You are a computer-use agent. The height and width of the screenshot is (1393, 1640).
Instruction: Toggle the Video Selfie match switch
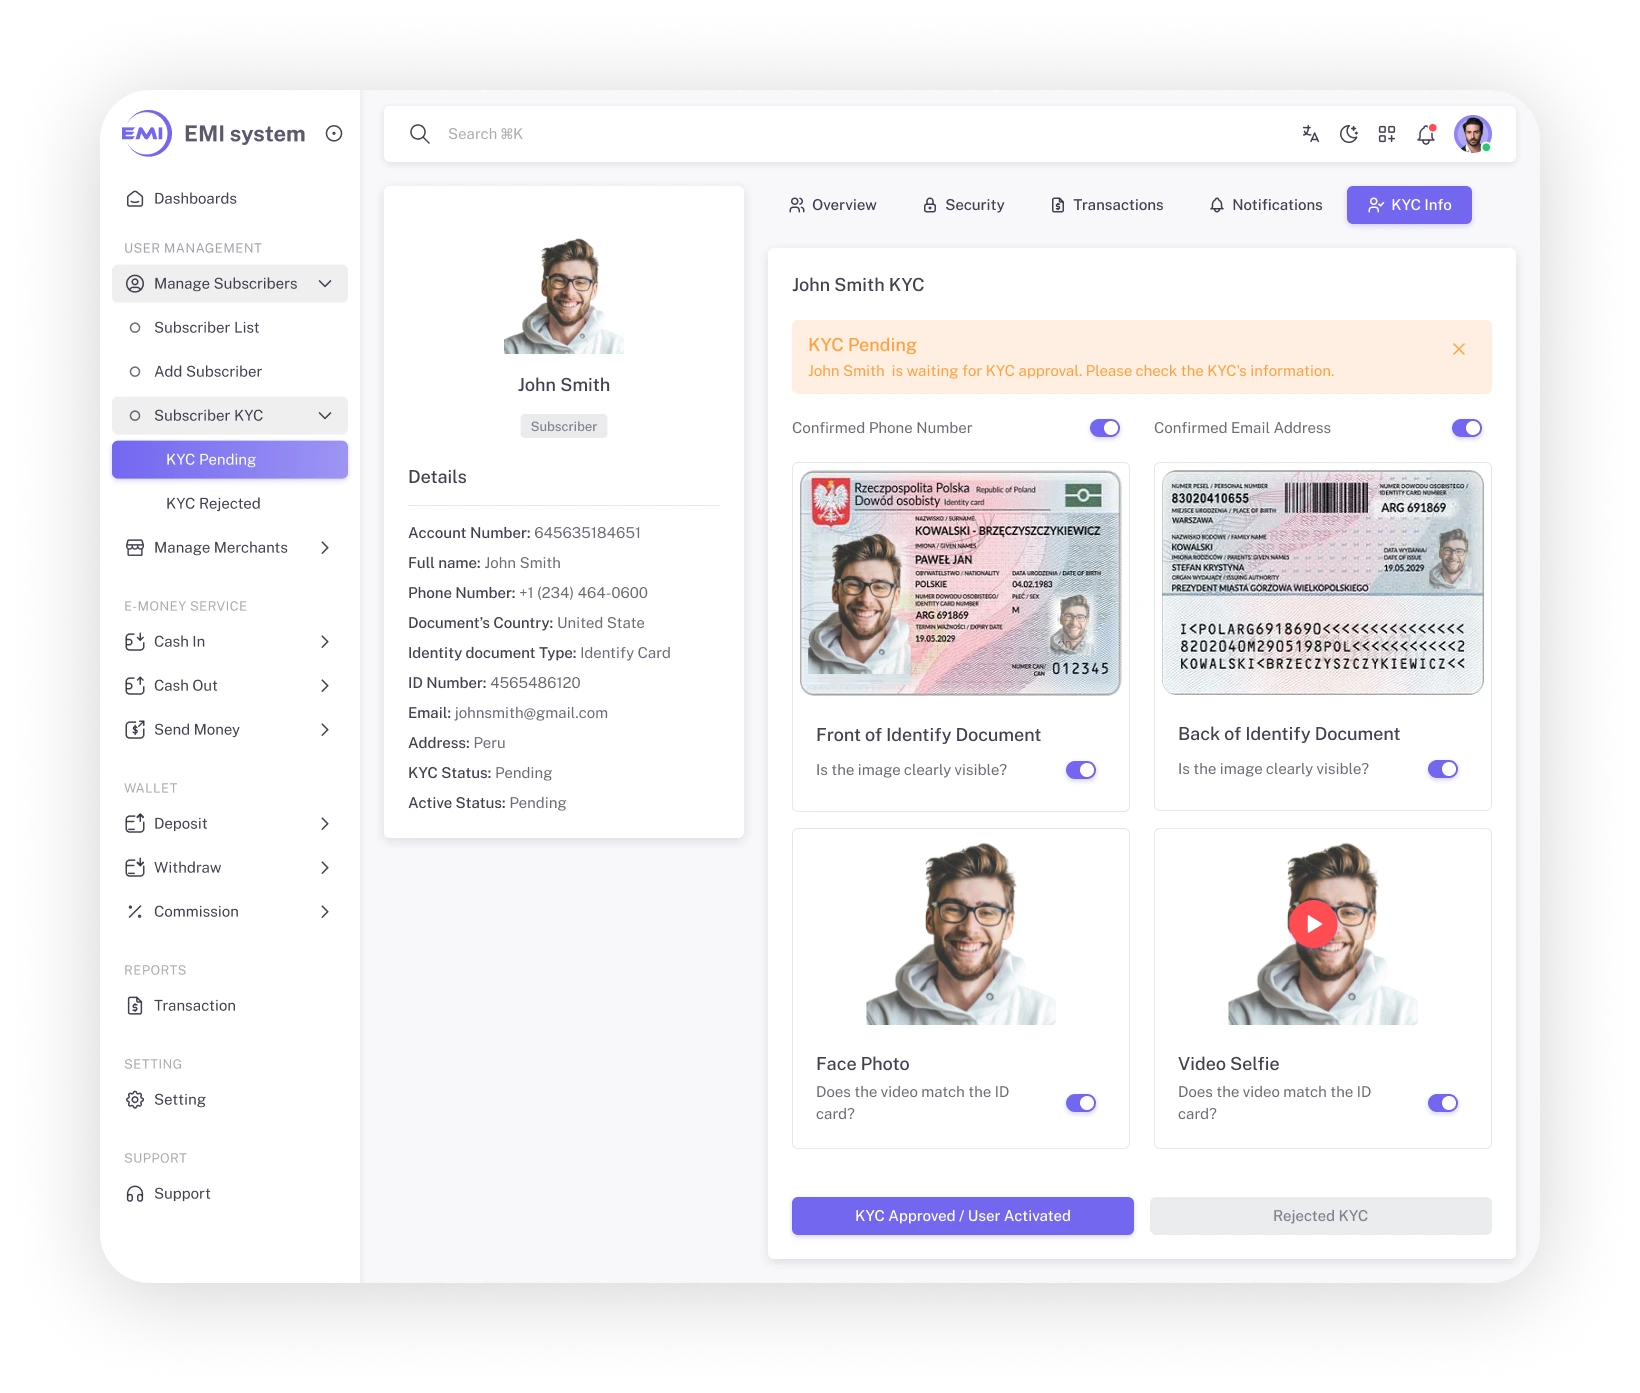tap(1443, 1103)
